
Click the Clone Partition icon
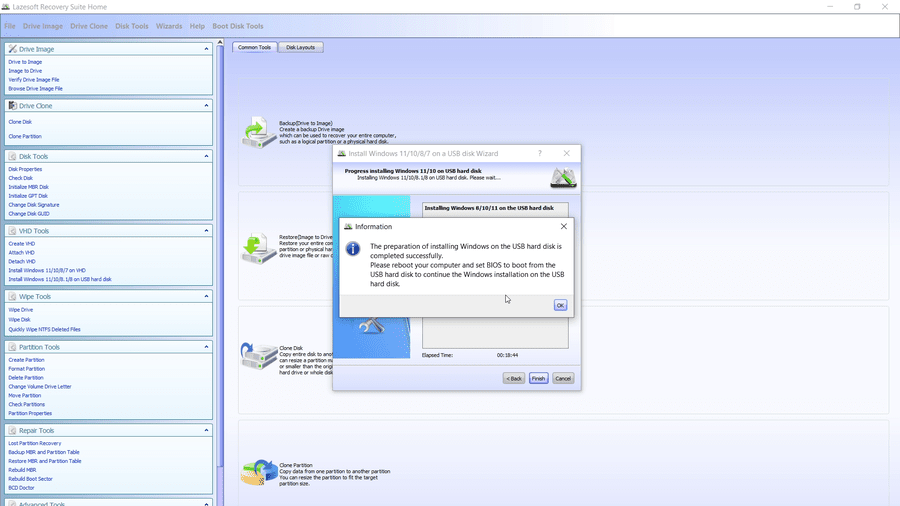[259, 473]
